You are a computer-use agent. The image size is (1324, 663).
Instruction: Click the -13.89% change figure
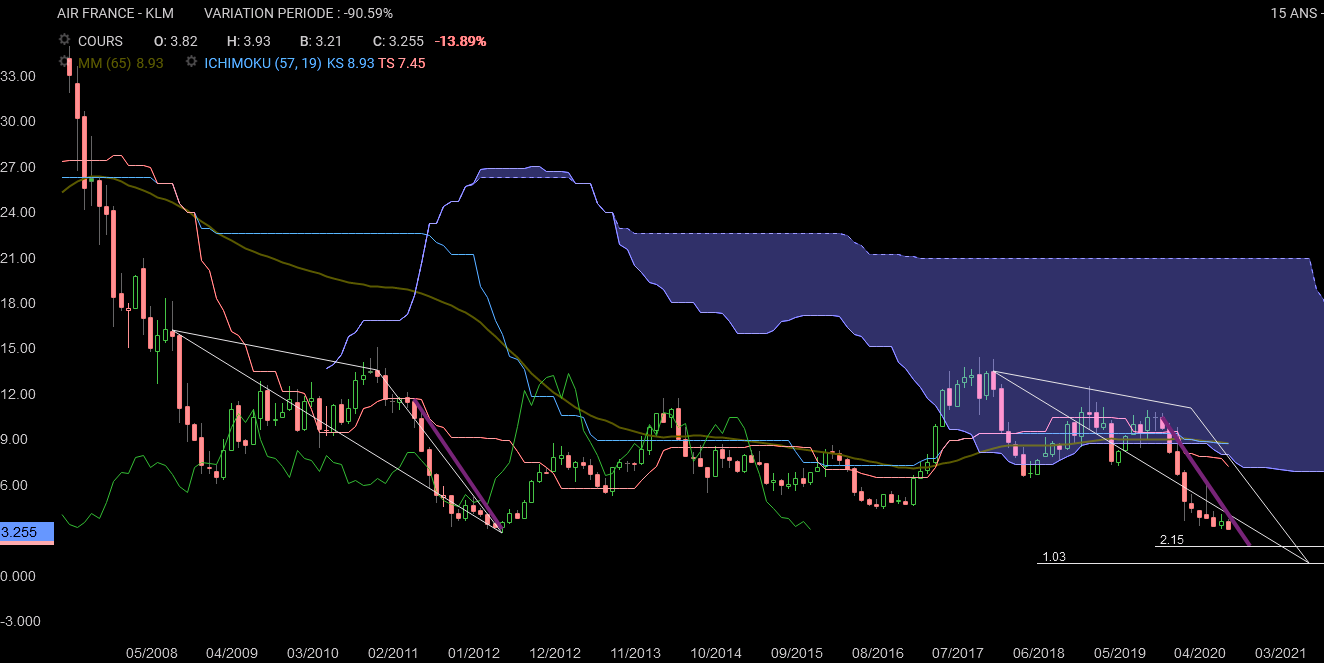[461, 41]
